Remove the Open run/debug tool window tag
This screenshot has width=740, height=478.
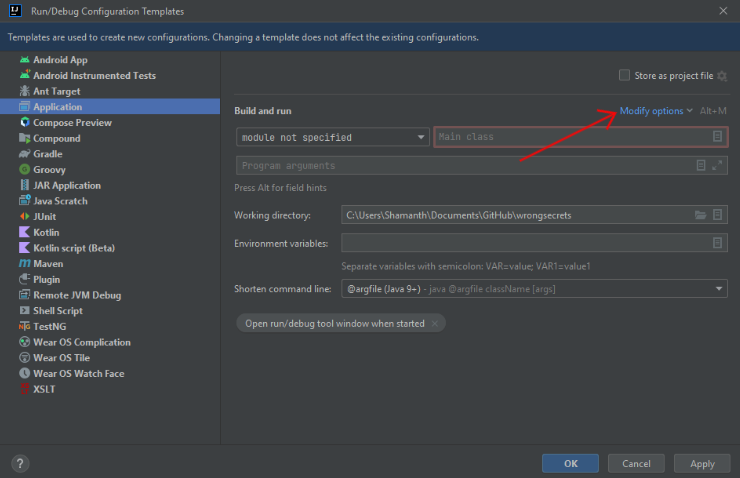[435, 324]
